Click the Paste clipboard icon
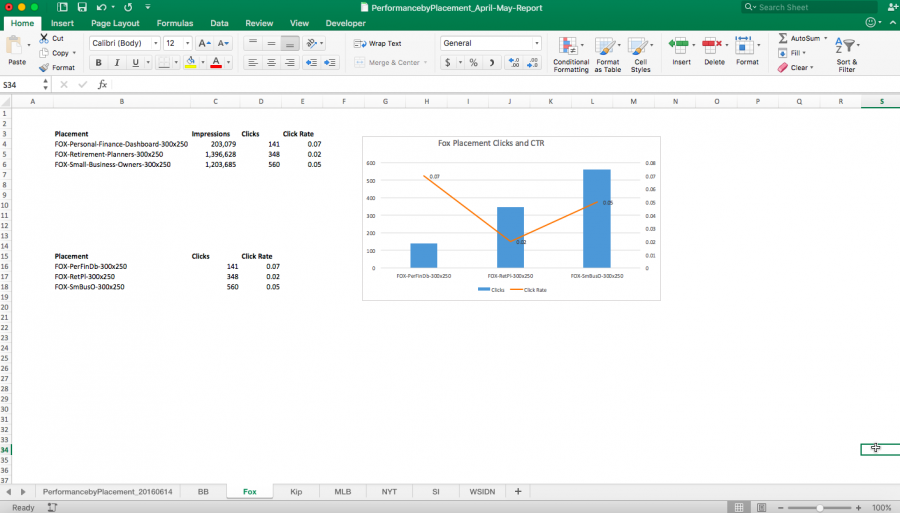Viewport: 900px width, 513px height. pyautogui.click(x=15, y=46)
